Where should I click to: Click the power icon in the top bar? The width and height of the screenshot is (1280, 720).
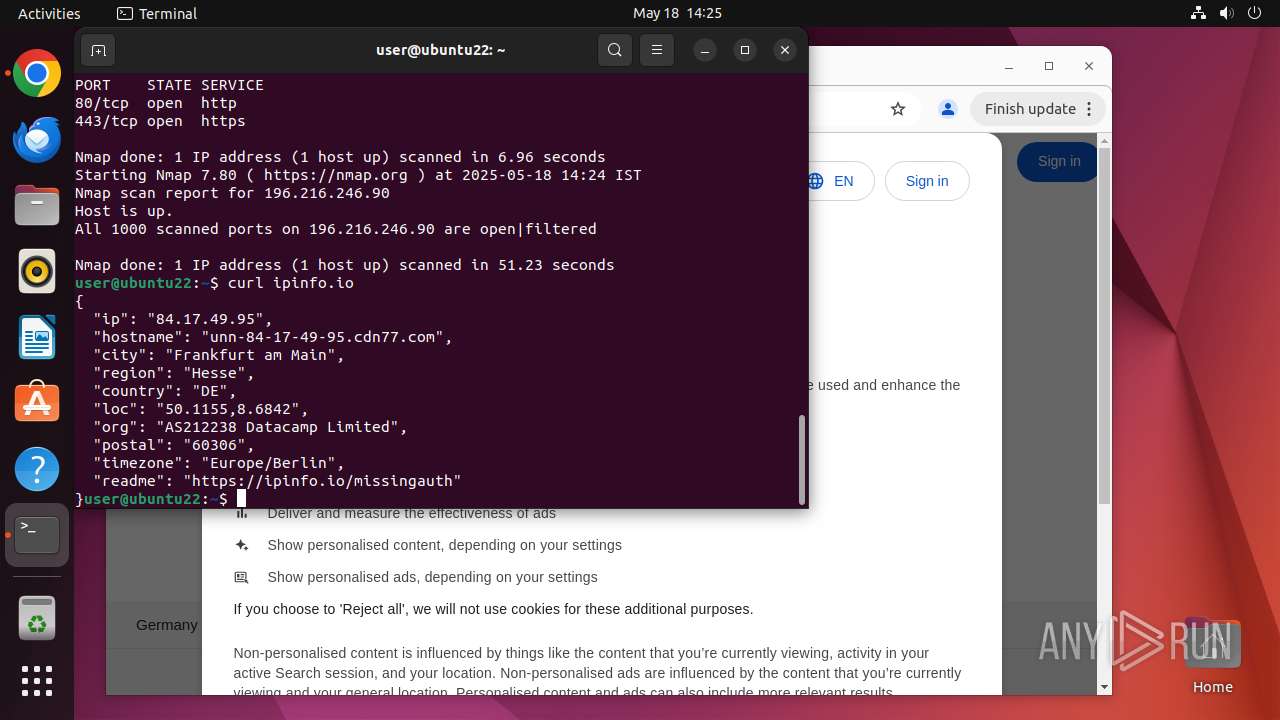click(x=1252, y=13)
